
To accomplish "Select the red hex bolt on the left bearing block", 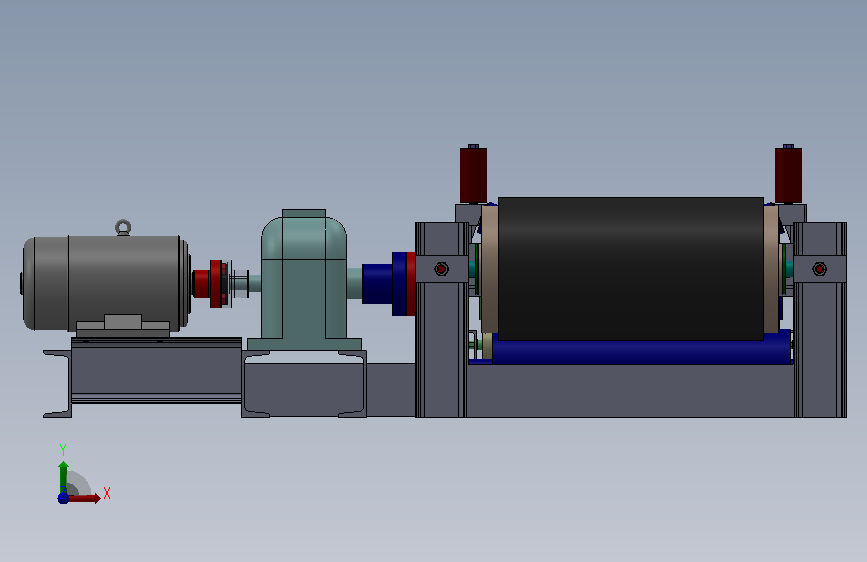I will (x=441, y=269).
